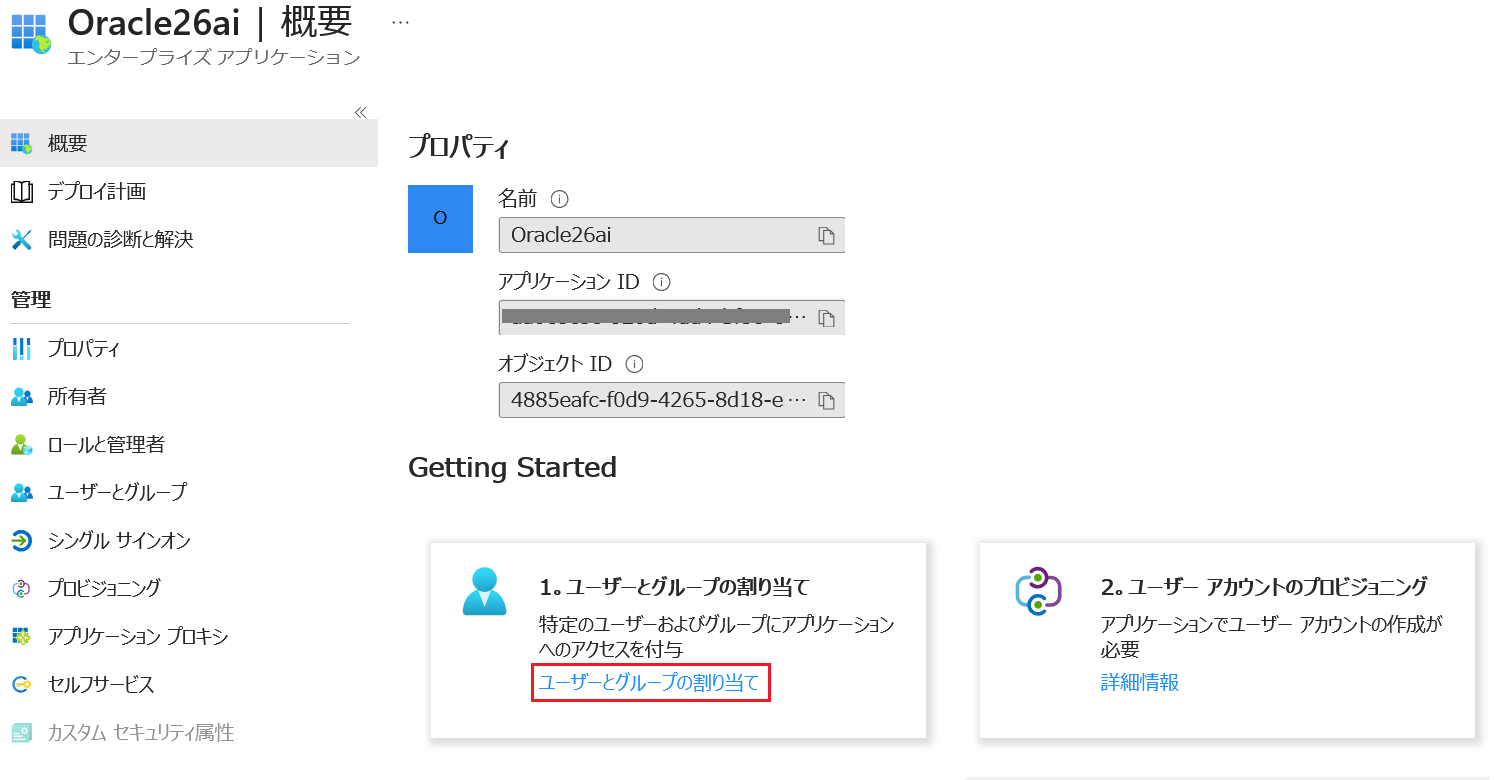Click the Oracle26ai | 概要 page title
Viewport: 1494px width, 780px height.
pyautogui.click(x=210, y=22)
